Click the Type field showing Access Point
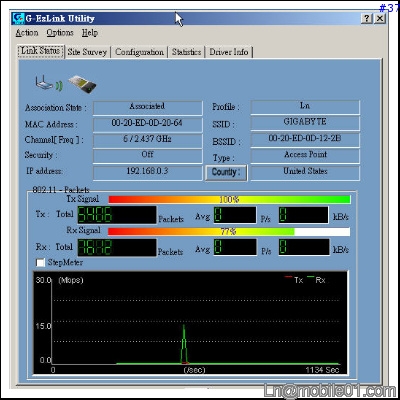400x400 pixels. pos(305,155)
